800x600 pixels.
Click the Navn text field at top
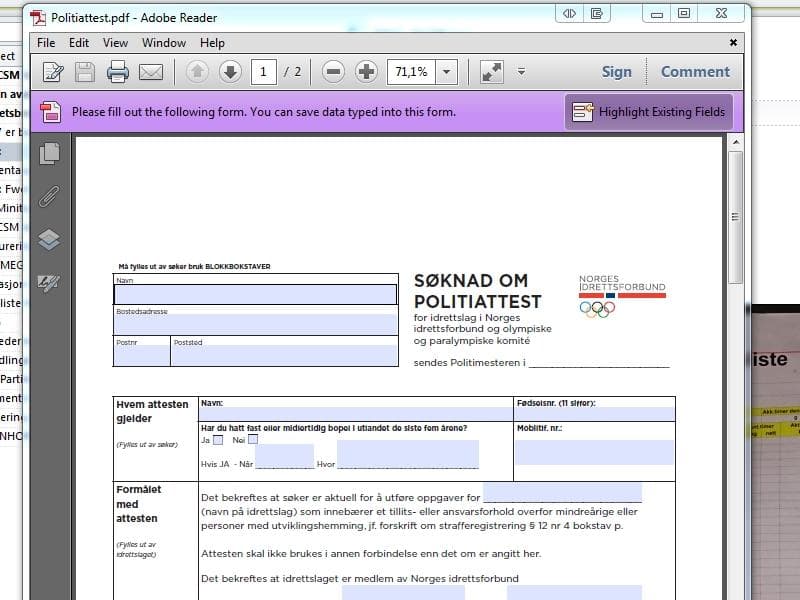(x=255, y=294)
